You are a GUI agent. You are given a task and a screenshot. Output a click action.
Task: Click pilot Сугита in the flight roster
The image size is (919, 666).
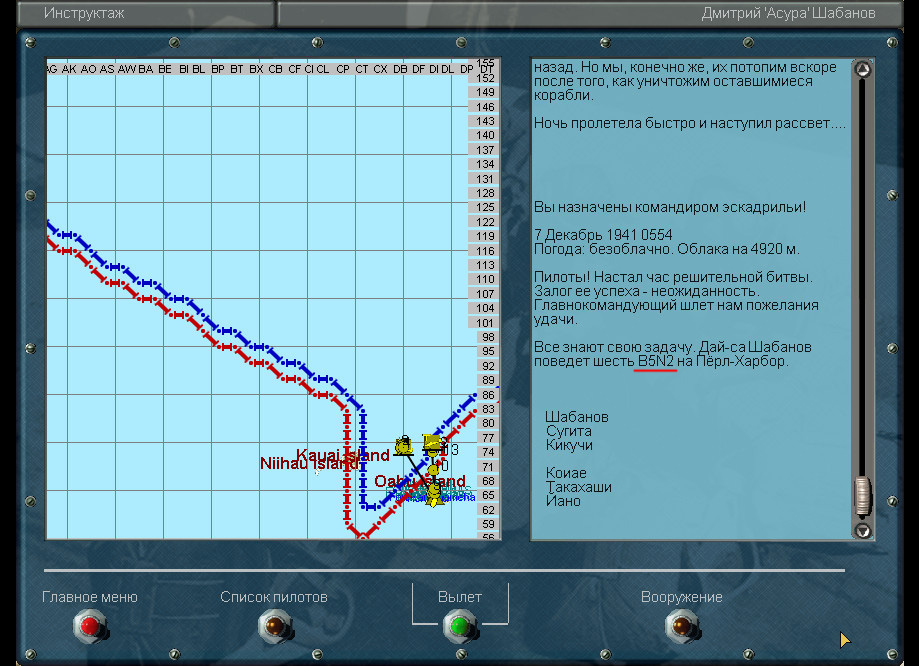[569, 431]
